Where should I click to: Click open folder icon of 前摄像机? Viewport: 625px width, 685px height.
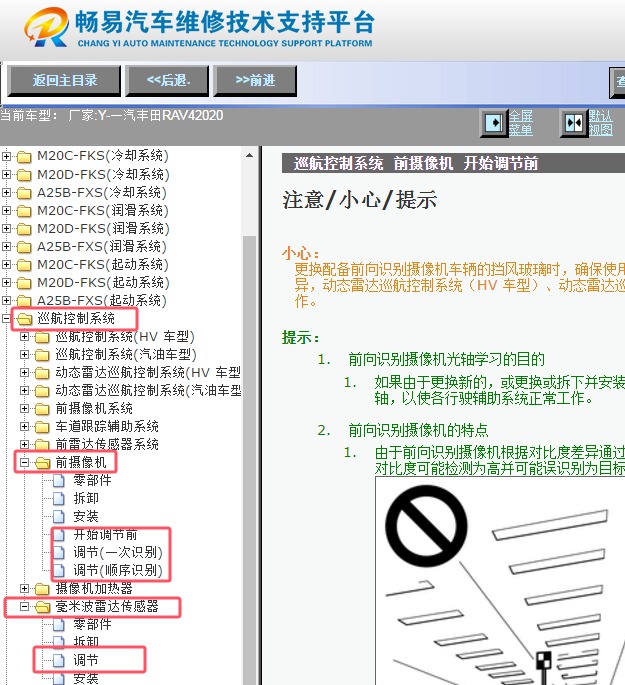coord(42,463)
